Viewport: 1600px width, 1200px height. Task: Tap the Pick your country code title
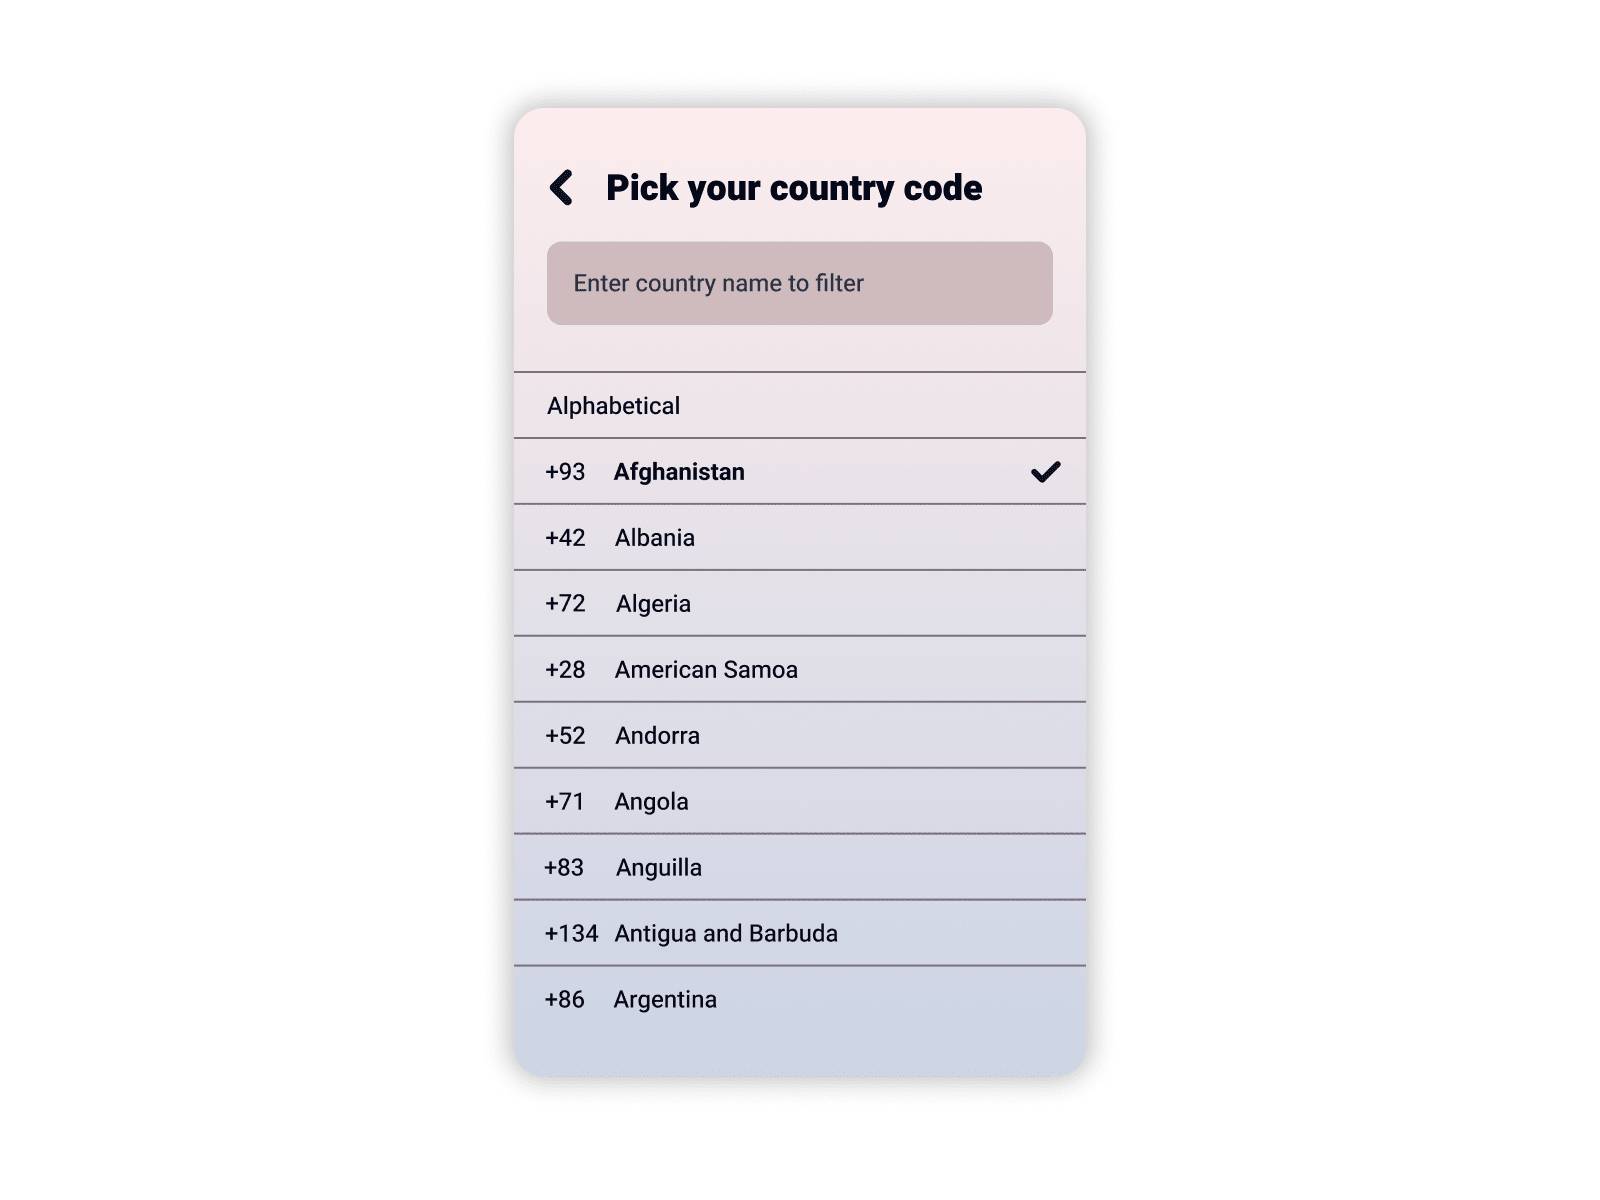pyautogui.click(x=793, y=187)
